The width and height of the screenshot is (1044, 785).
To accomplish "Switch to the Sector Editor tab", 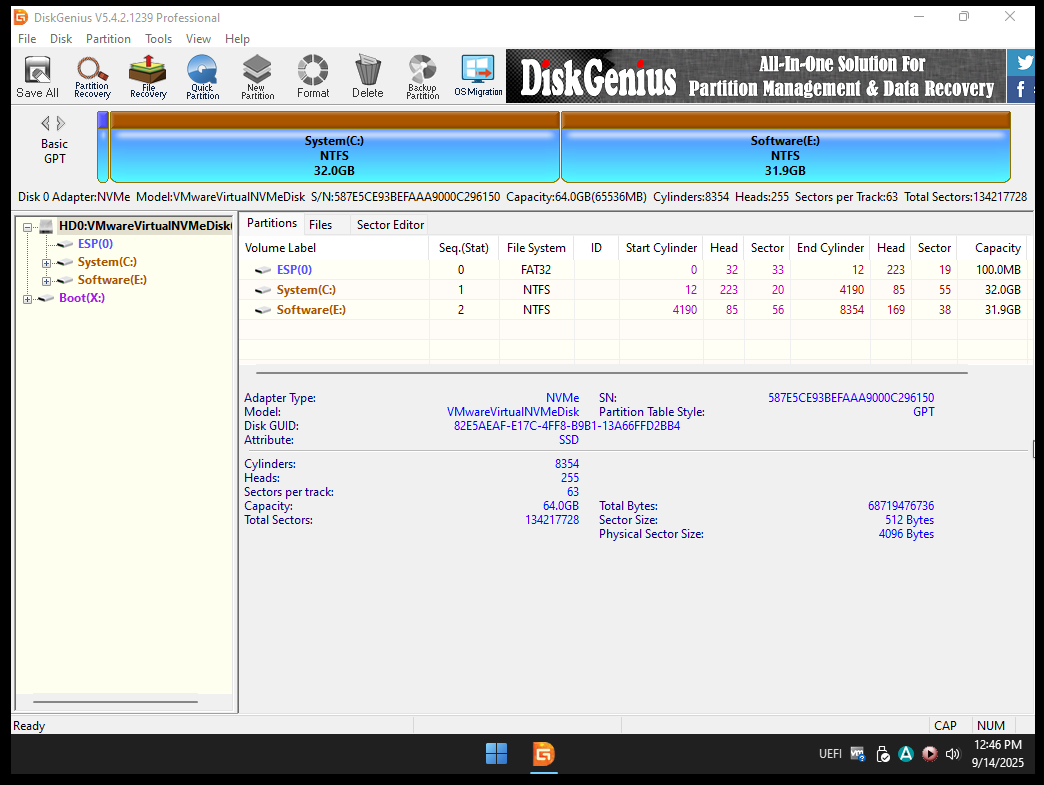I will [390, 224].
